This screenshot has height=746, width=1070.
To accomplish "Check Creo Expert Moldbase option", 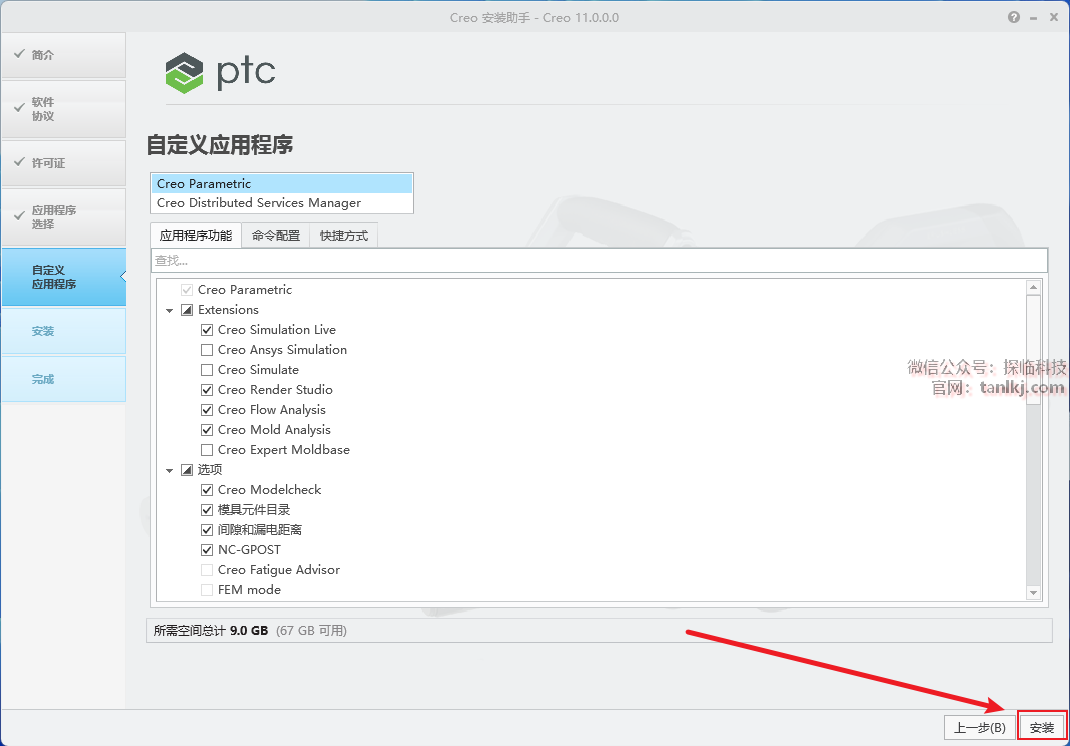I will click(x=207, y=450).
